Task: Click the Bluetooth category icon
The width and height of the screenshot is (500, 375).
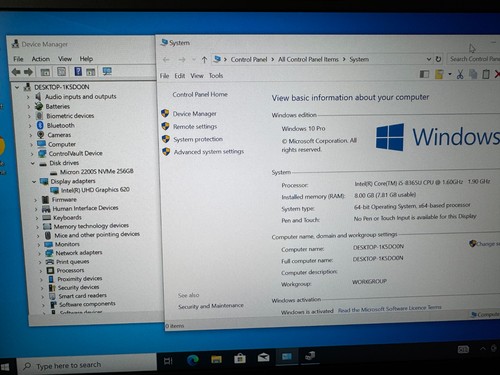Action: click(40, 125)
